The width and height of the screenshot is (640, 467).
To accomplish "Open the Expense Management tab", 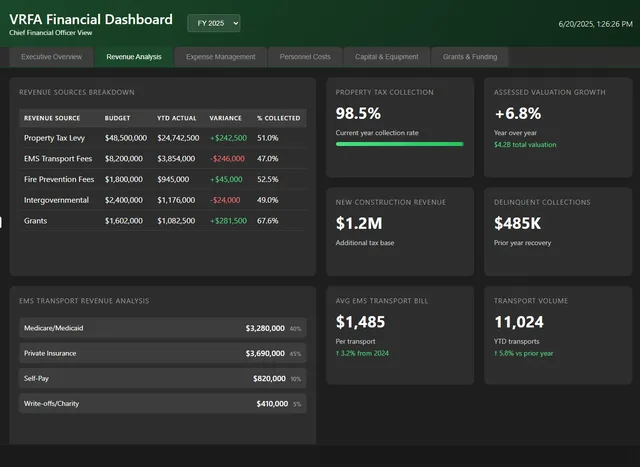I will (x=220, y=57).
